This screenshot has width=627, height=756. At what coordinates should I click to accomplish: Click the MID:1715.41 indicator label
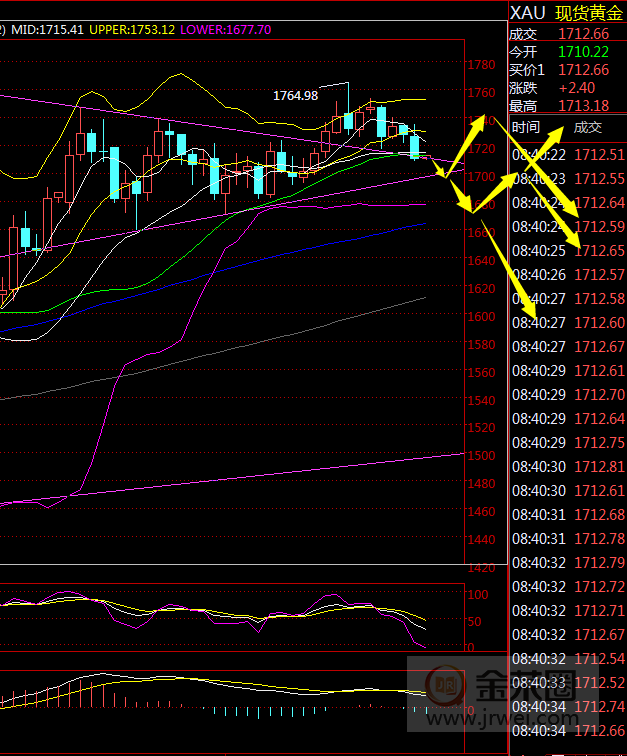[46, 31]
